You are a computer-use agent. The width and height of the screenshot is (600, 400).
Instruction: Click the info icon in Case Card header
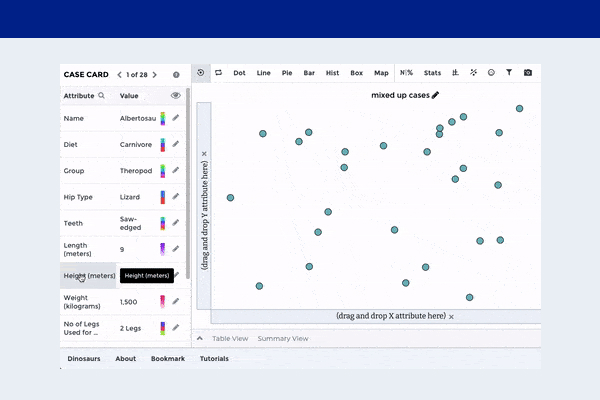176,74
